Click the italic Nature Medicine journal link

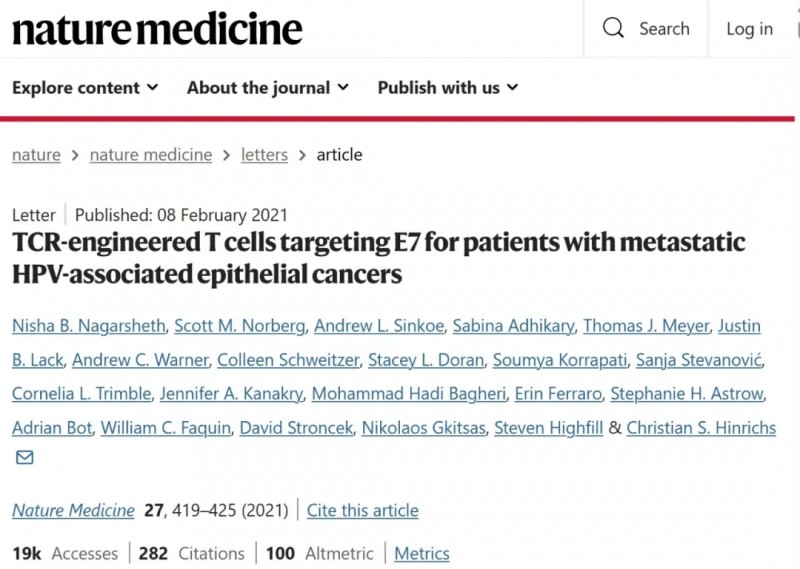click(73, 510)
